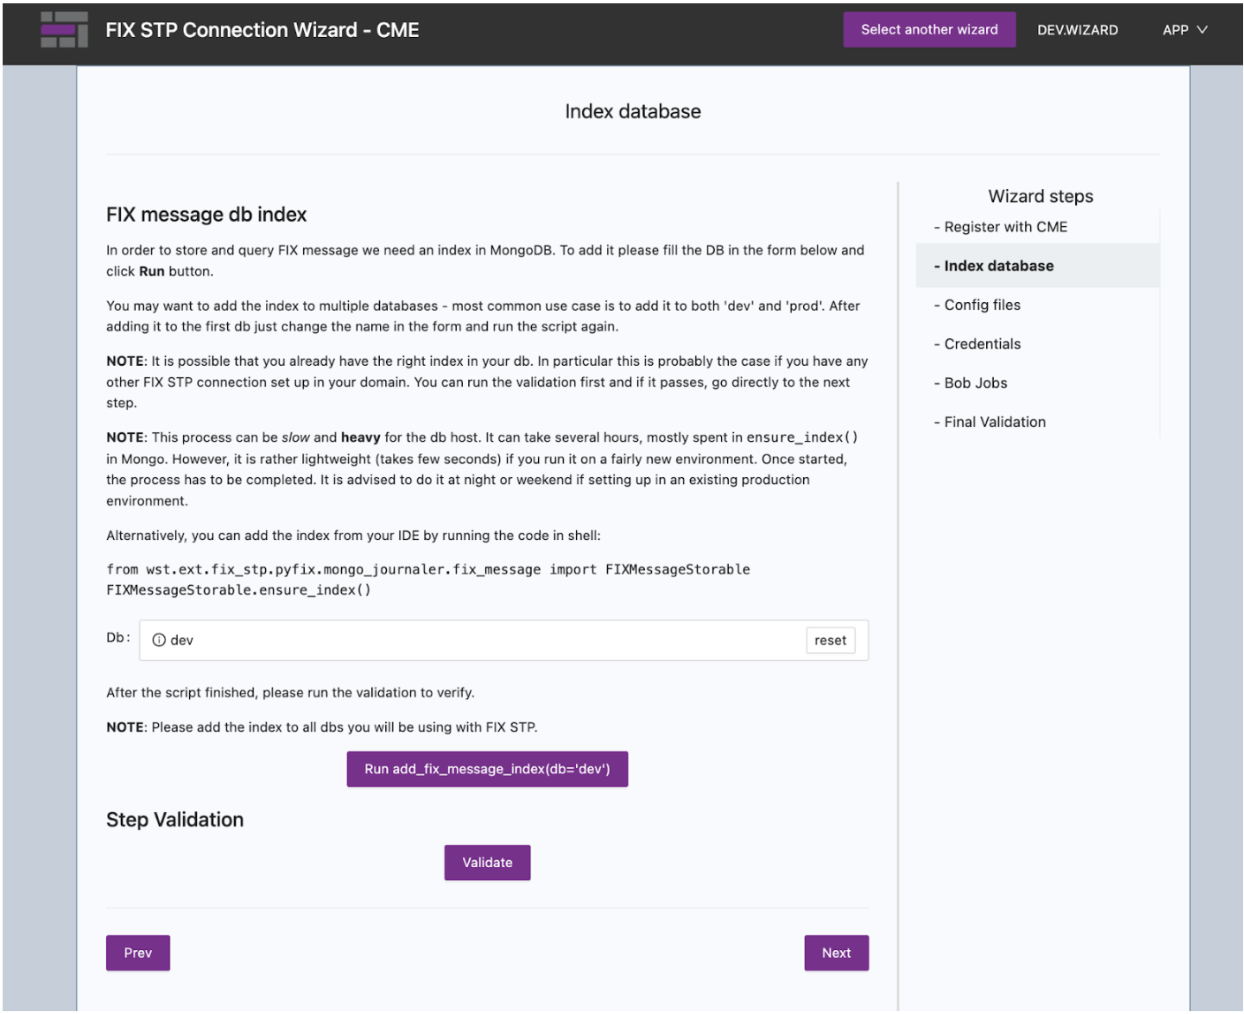
Task: Click the 'from wst.ext.fix_stp' import code line
Action: click(428, 569)
